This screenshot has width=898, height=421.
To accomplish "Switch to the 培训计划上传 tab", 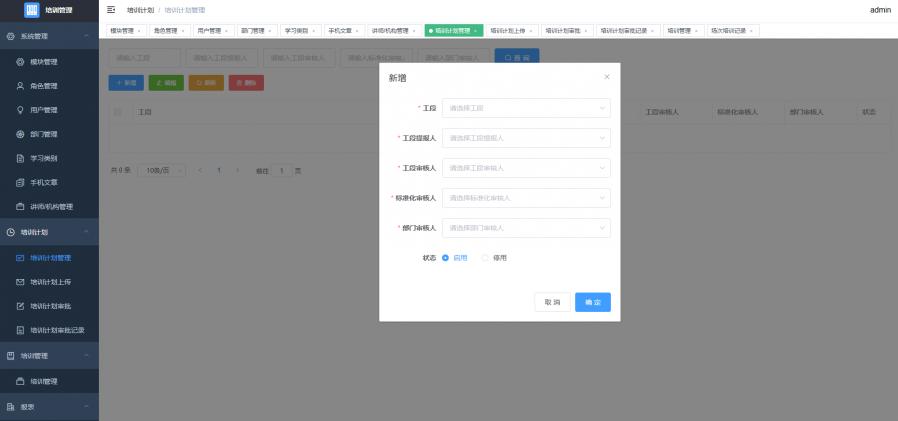I will pos(512,31).
